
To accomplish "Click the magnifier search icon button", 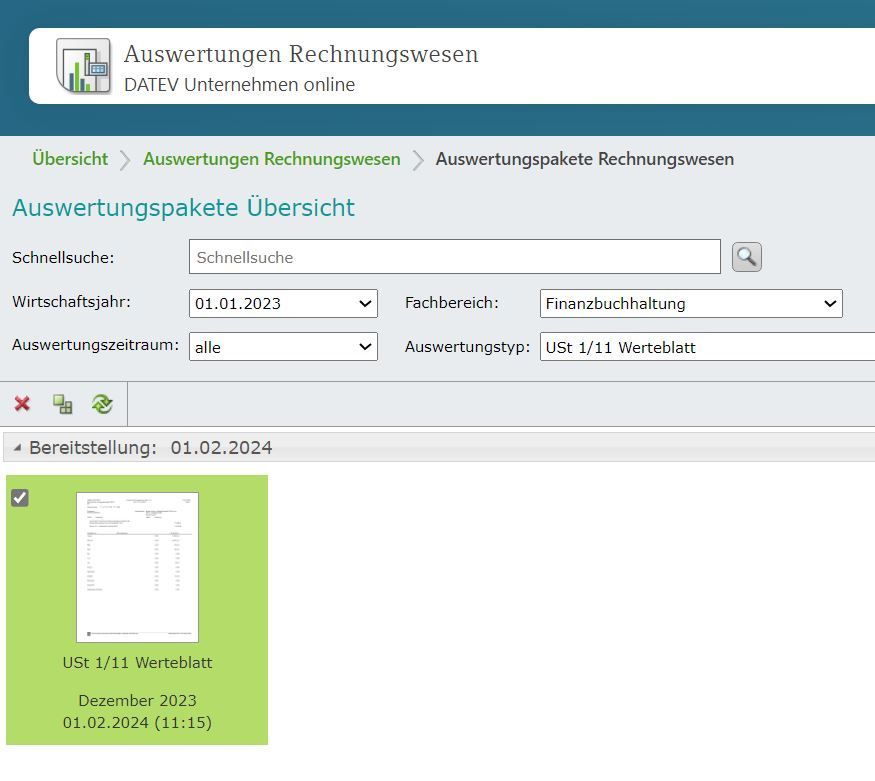I will tap(746, 257).
